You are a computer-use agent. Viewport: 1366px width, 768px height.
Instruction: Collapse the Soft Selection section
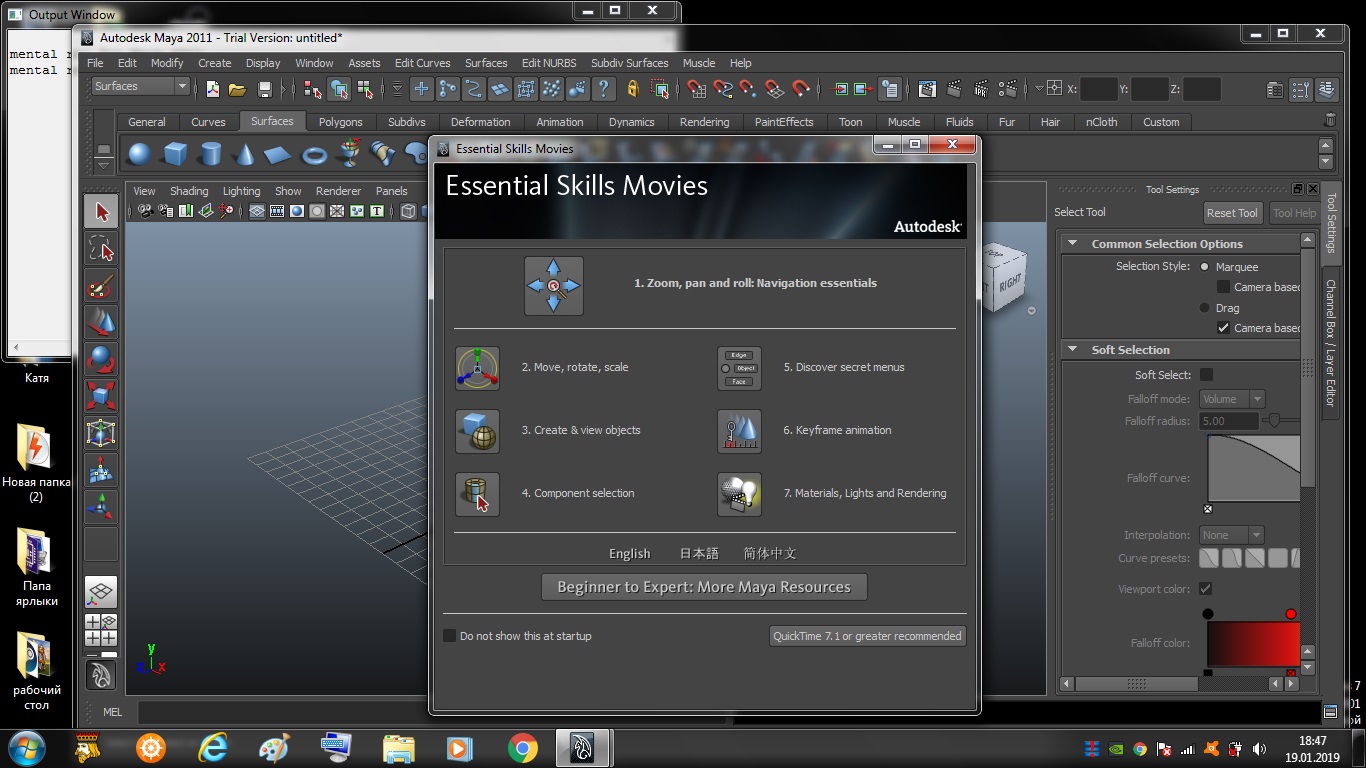[1073, 349]
